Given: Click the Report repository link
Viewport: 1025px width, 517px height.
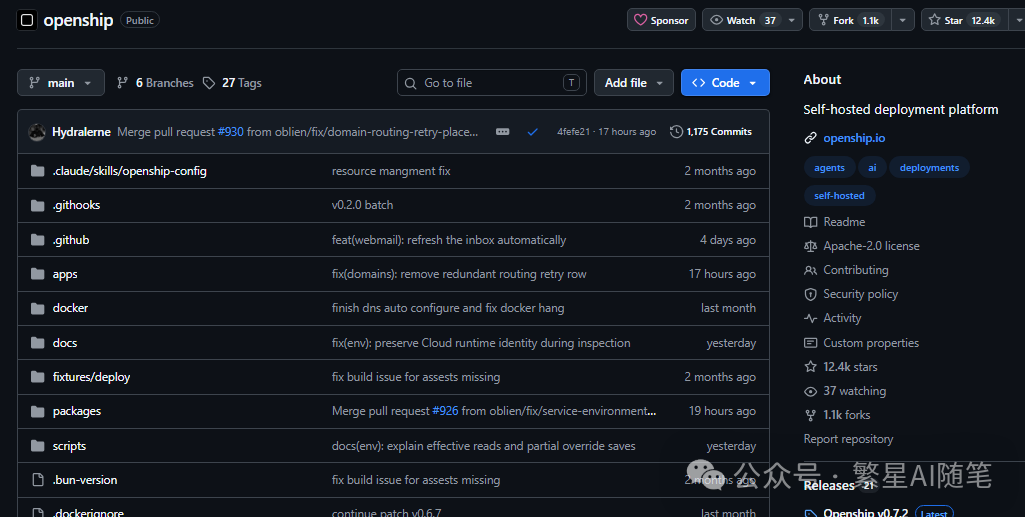Looking at the screenshot, I should 849,439.
